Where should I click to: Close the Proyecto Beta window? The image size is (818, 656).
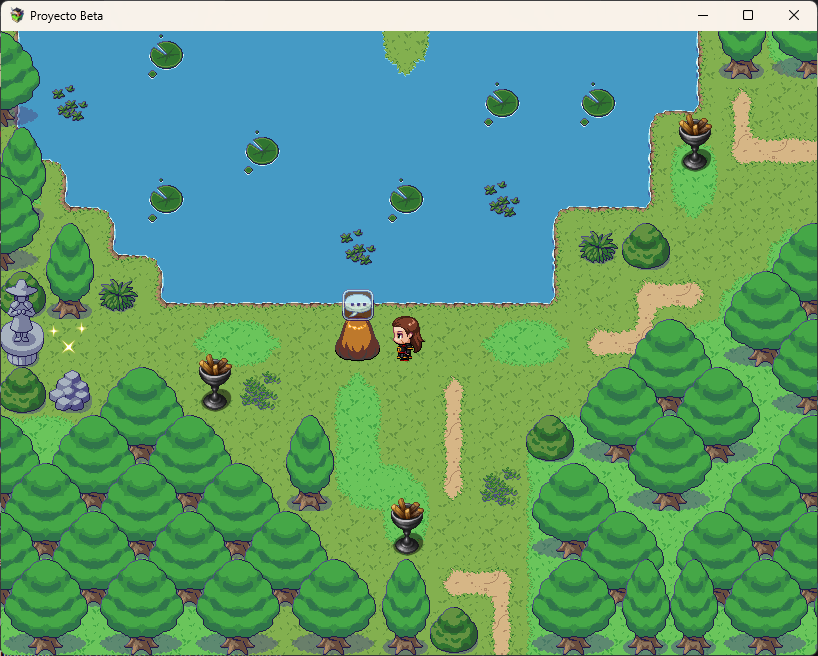tap(793, 15)
